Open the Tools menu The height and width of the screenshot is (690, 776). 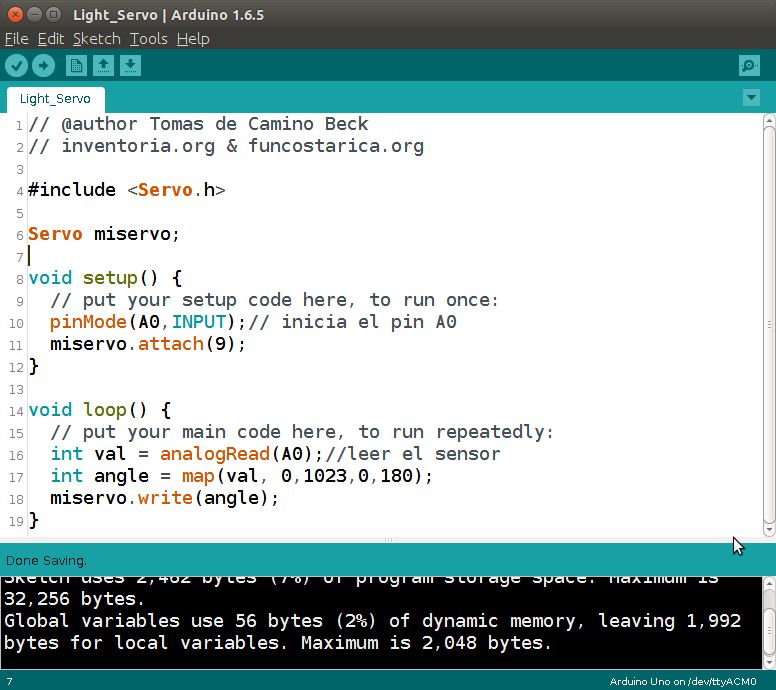click(148, 39)
